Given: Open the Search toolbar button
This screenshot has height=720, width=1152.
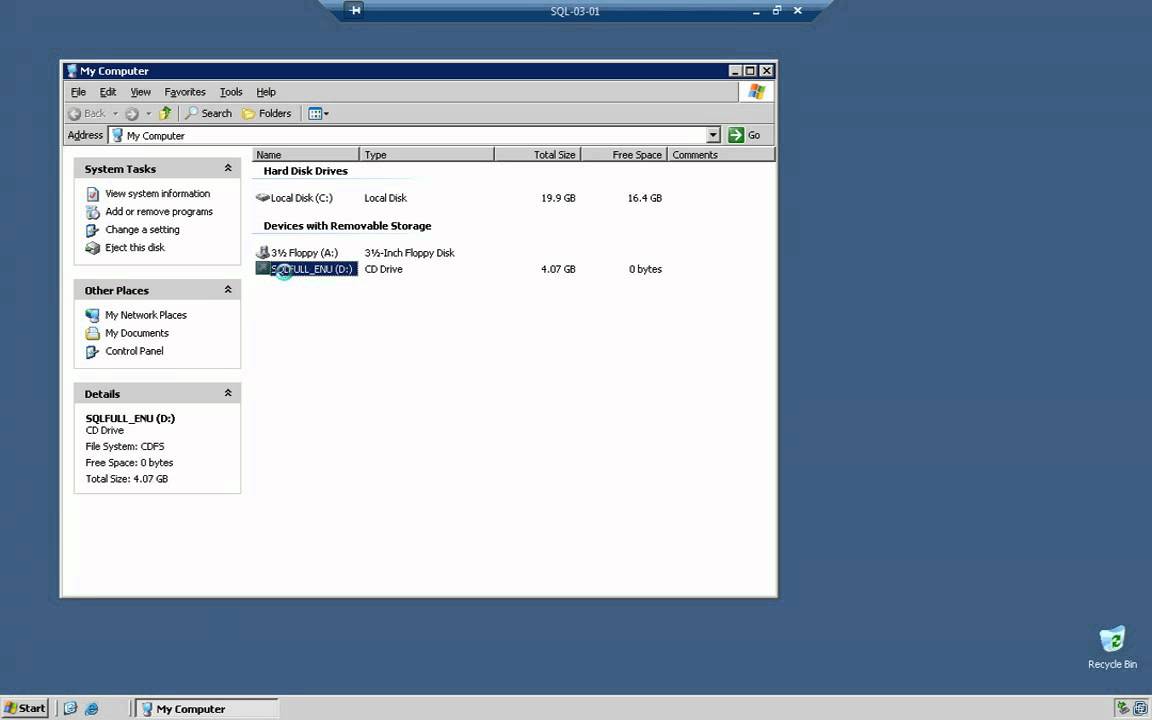Looking at the screenshot, I should 209,113.
